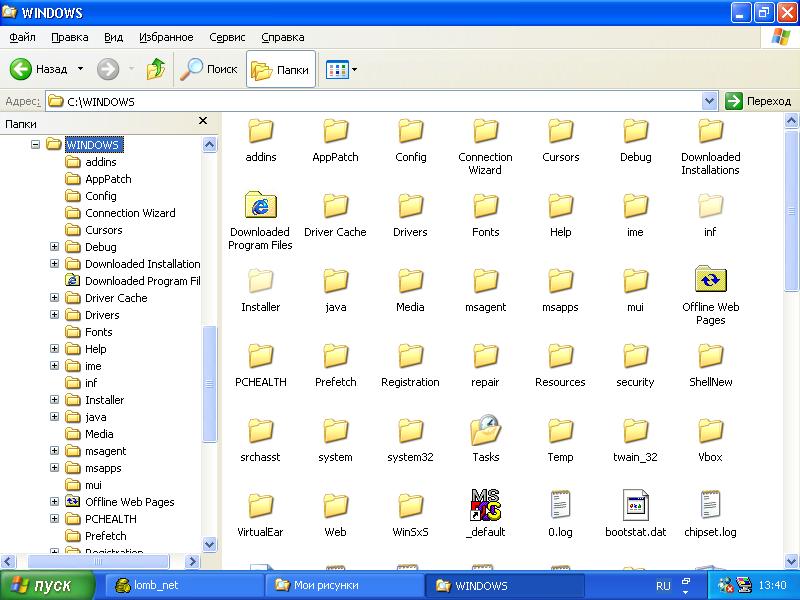This screenshot has height=600, width=800.
Task: Open the Сервис menu
Action: click(227, 37)
